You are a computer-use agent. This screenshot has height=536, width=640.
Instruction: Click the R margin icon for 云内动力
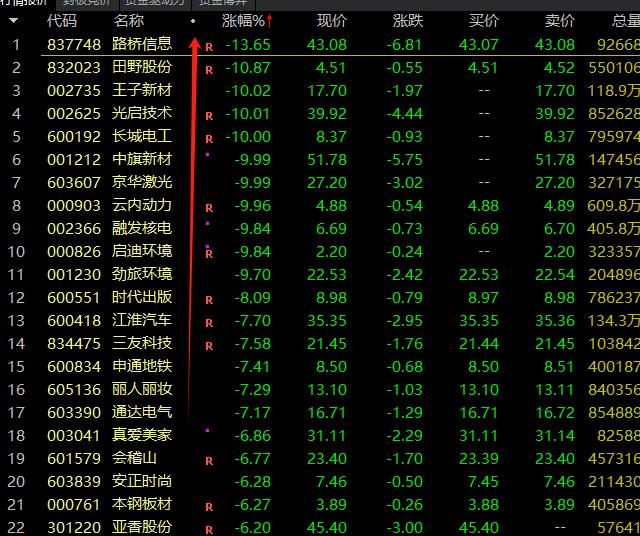[x=209, y=208]
